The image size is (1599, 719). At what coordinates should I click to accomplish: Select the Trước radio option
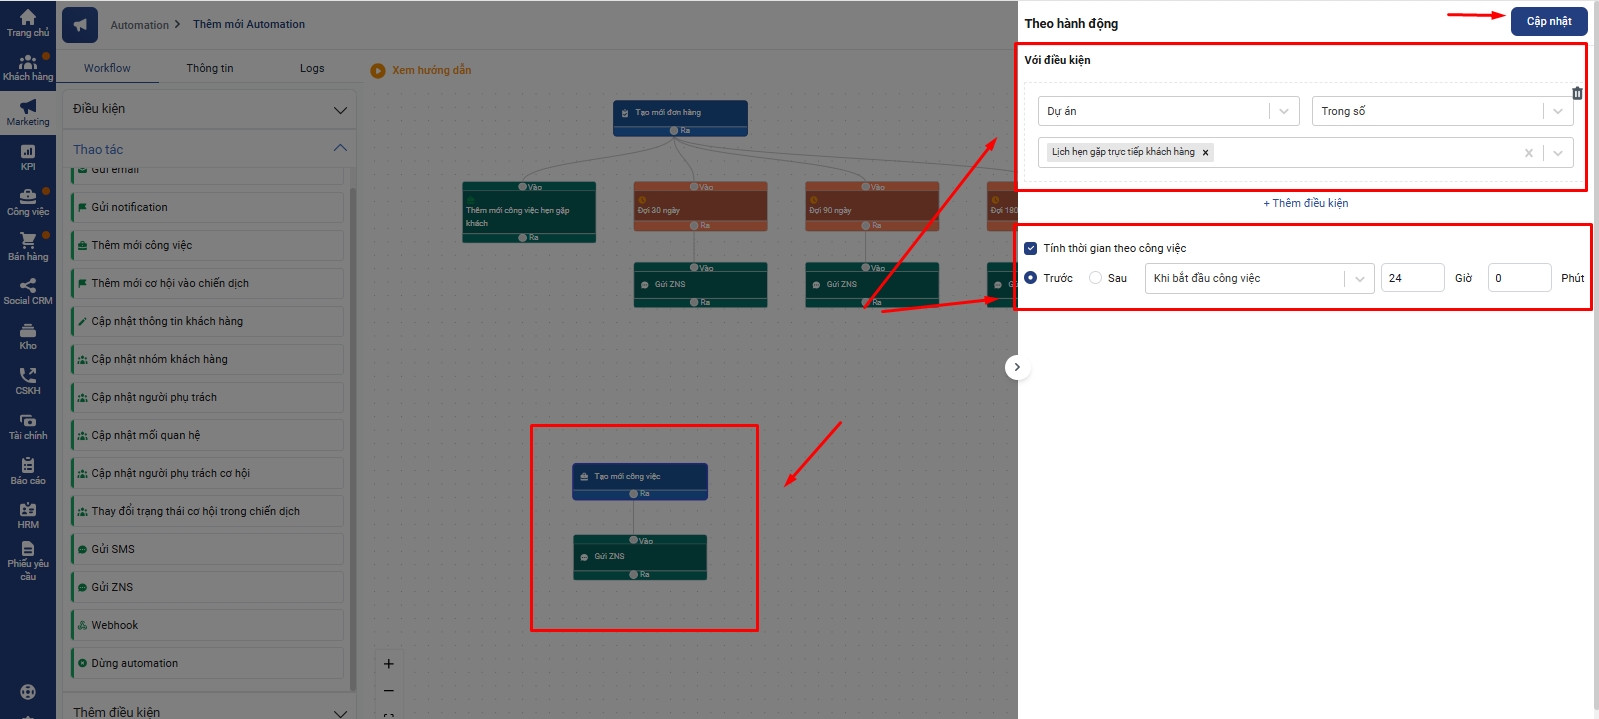1031,278
